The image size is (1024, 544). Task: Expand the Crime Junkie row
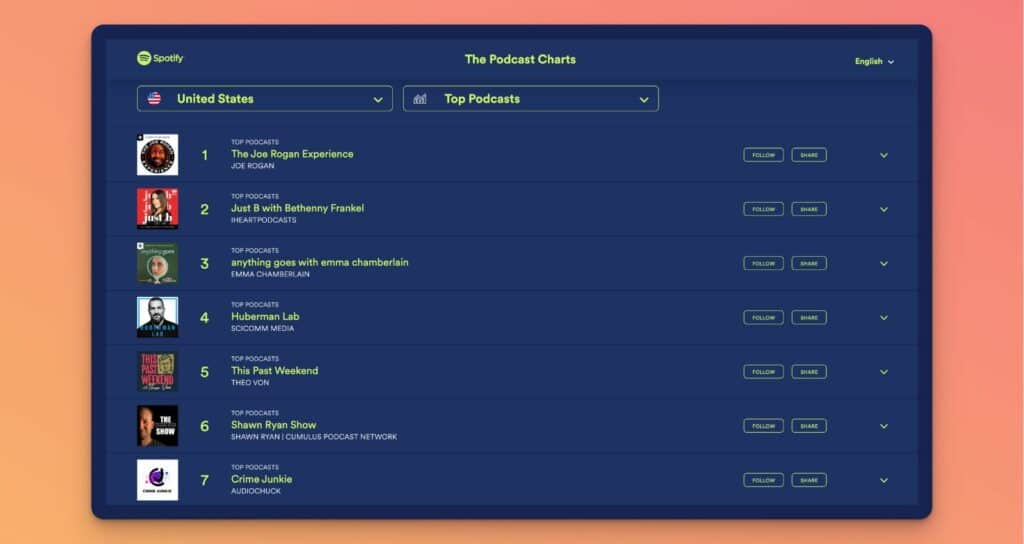coord(884,481)
